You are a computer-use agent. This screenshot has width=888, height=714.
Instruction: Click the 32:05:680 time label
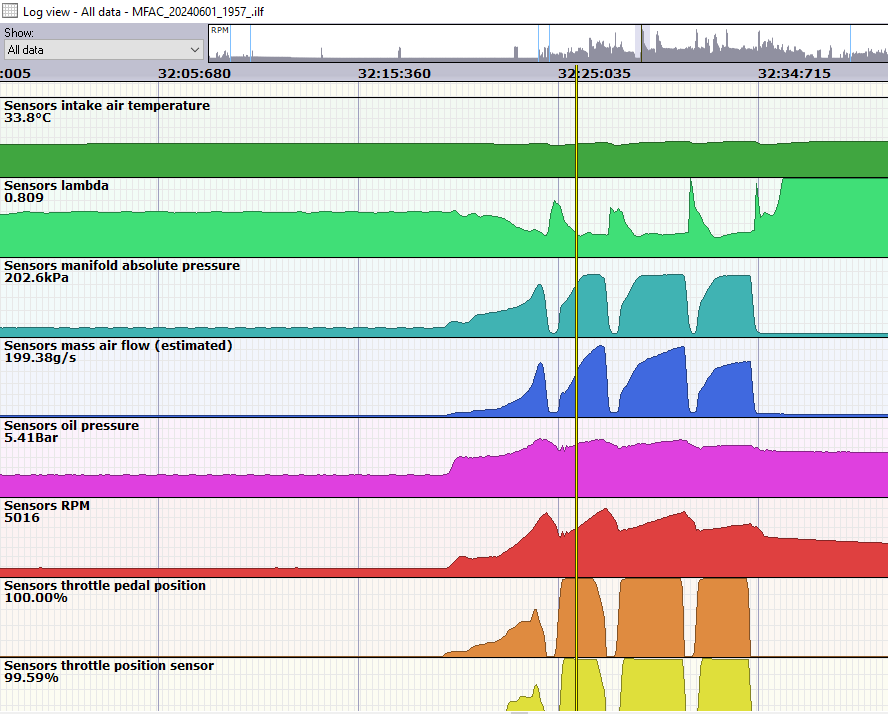tap(194, 74)
